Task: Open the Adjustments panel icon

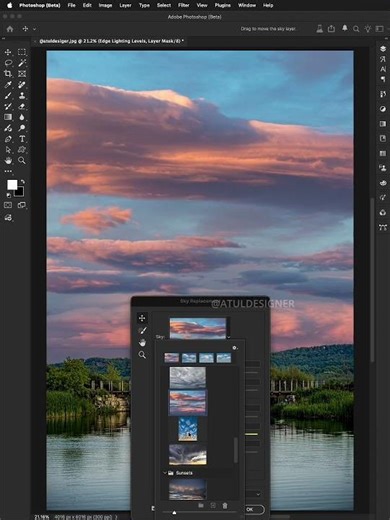Action: click(383, 109)
